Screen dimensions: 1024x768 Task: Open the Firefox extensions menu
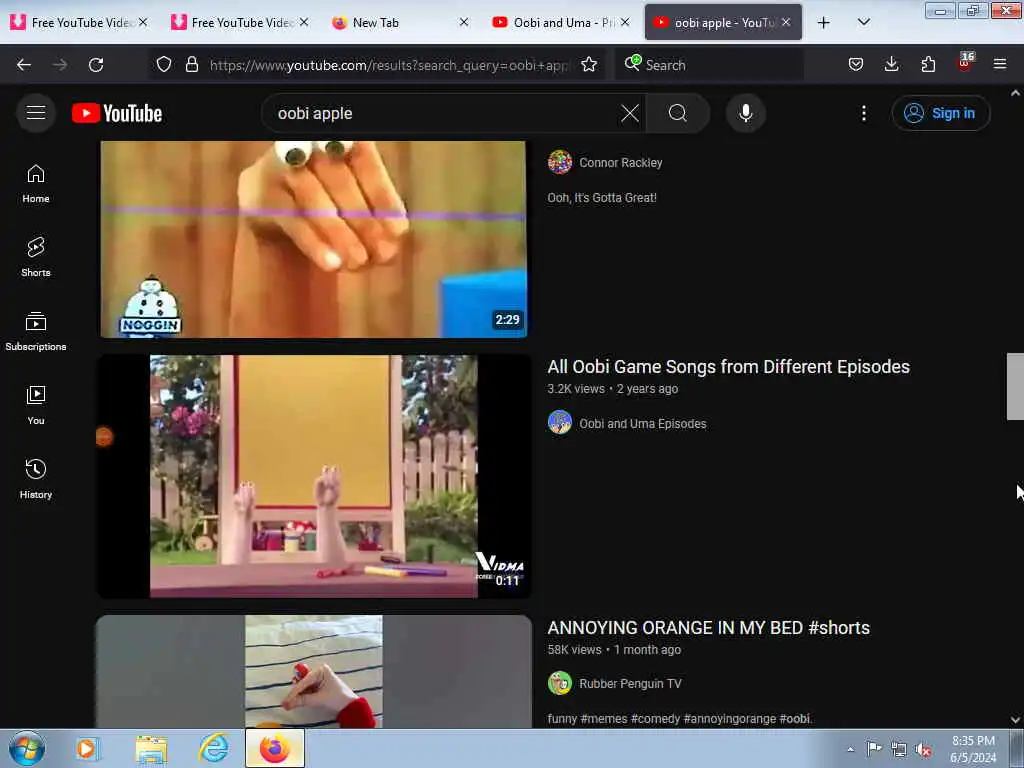[928, 65]
